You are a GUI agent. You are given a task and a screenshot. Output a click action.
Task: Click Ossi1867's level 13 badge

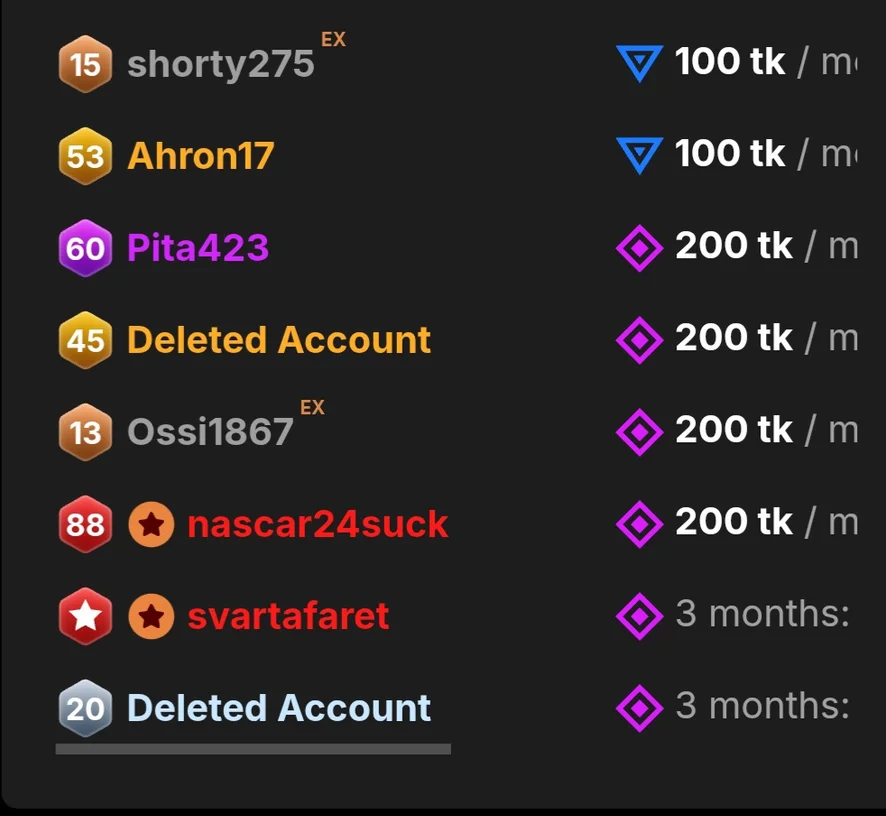(x=85, y=432)
